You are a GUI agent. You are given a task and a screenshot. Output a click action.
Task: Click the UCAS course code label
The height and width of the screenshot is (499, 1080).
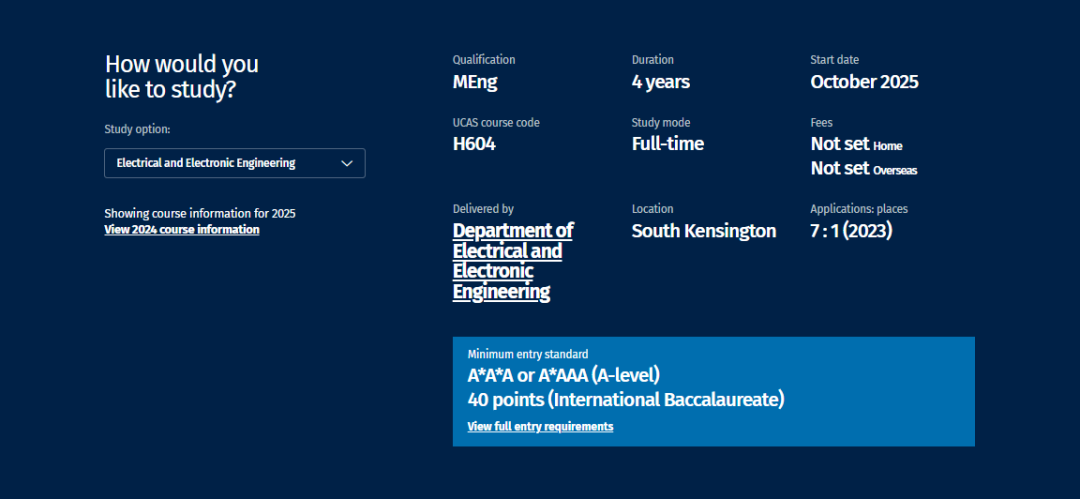[496, 123]
